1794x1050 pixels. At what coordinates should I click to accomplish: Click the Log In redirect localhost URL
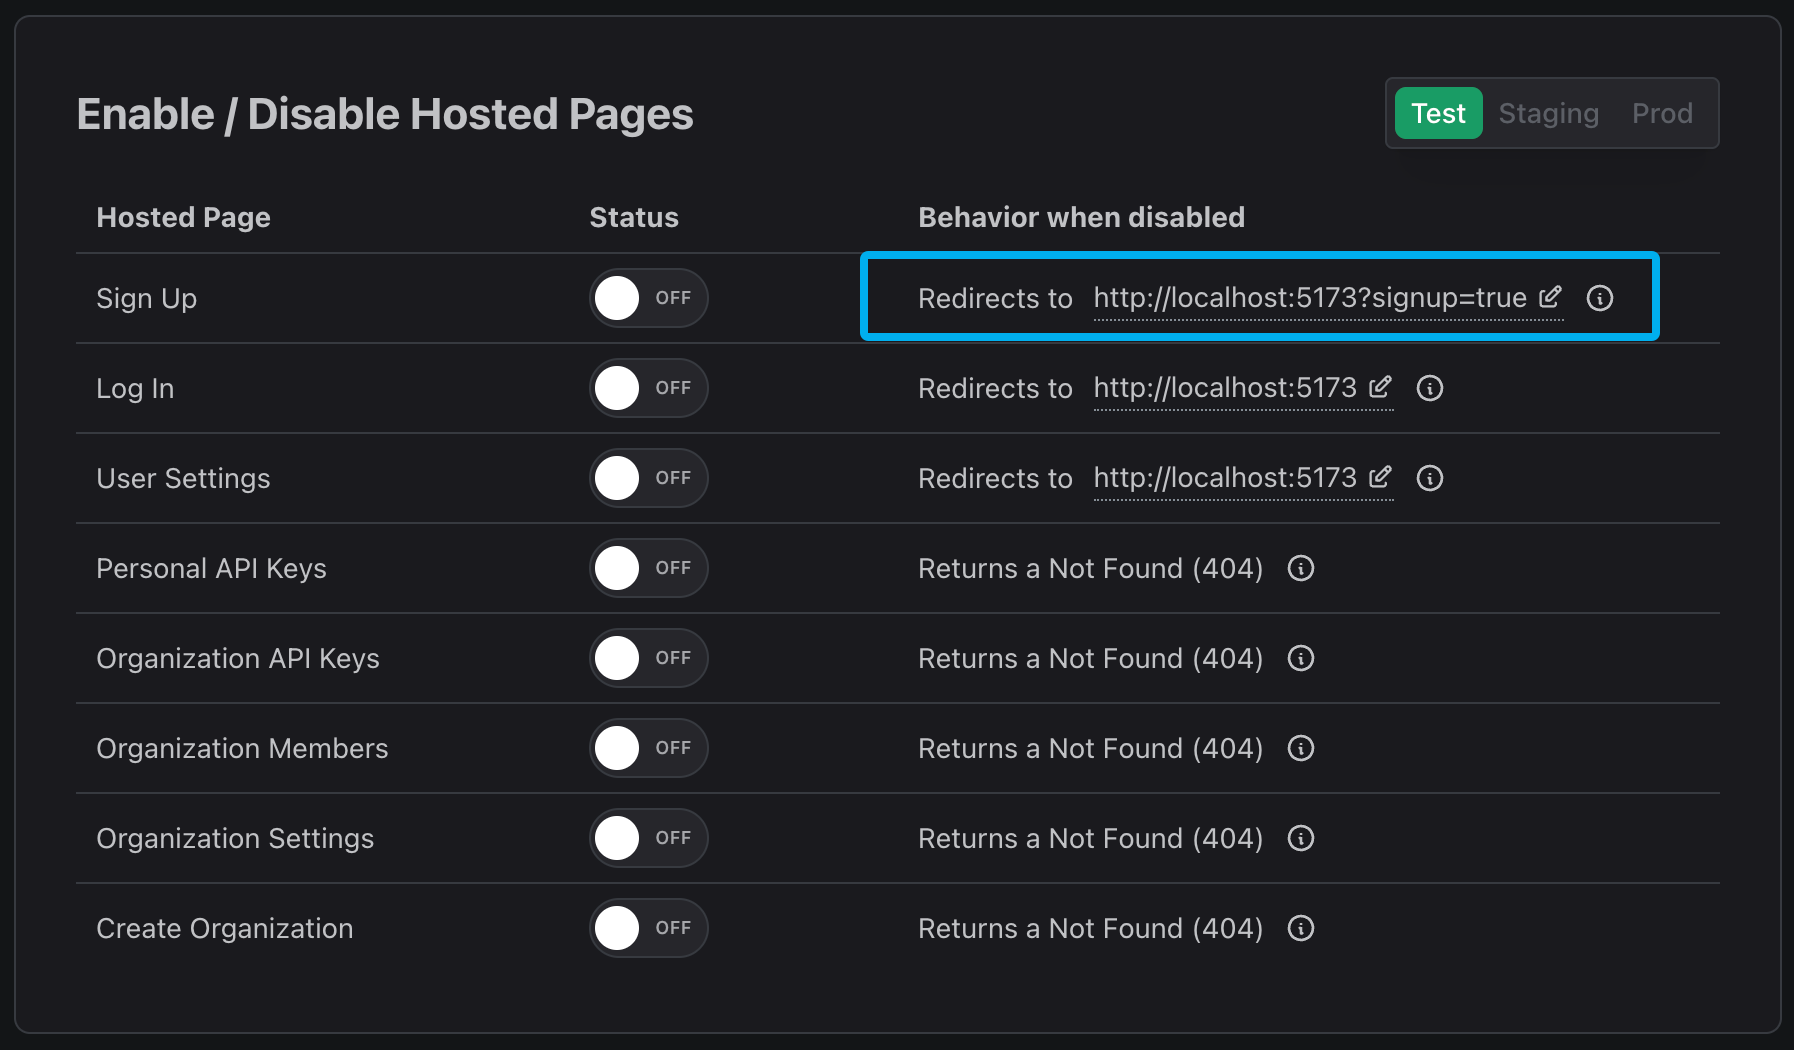tap(1225, 388)
